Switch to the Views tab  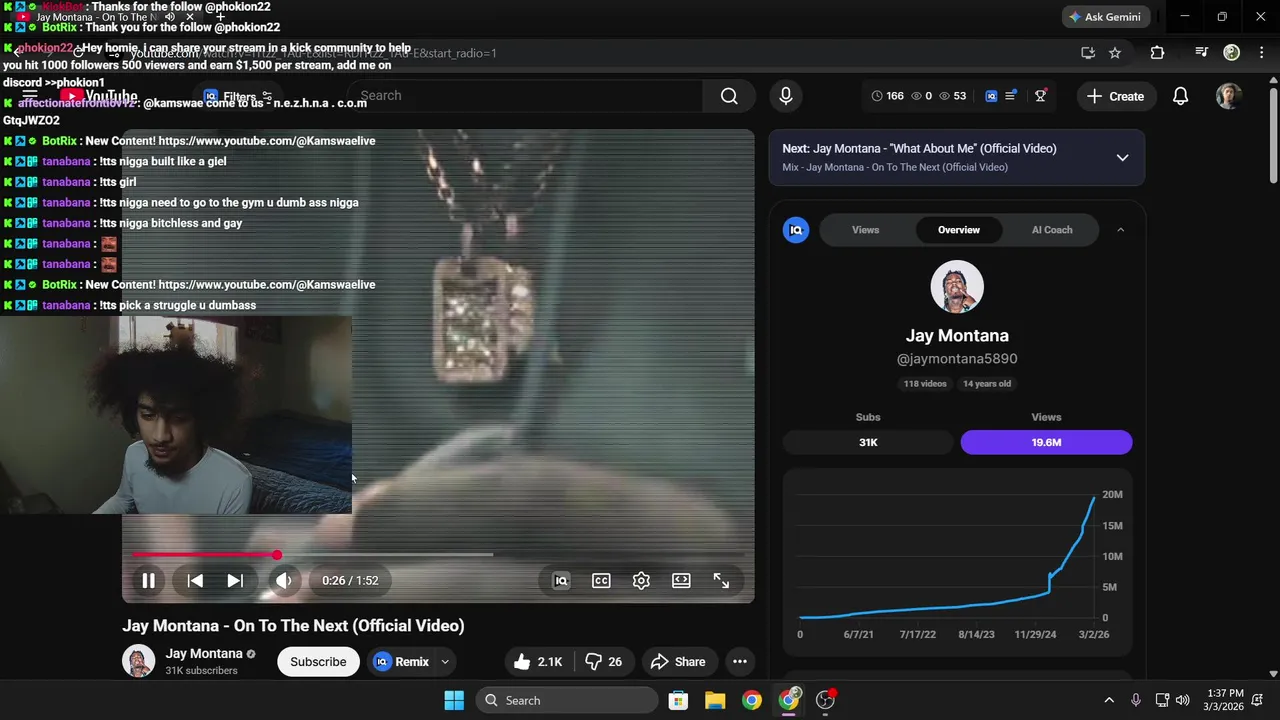[x=866, y=230]
